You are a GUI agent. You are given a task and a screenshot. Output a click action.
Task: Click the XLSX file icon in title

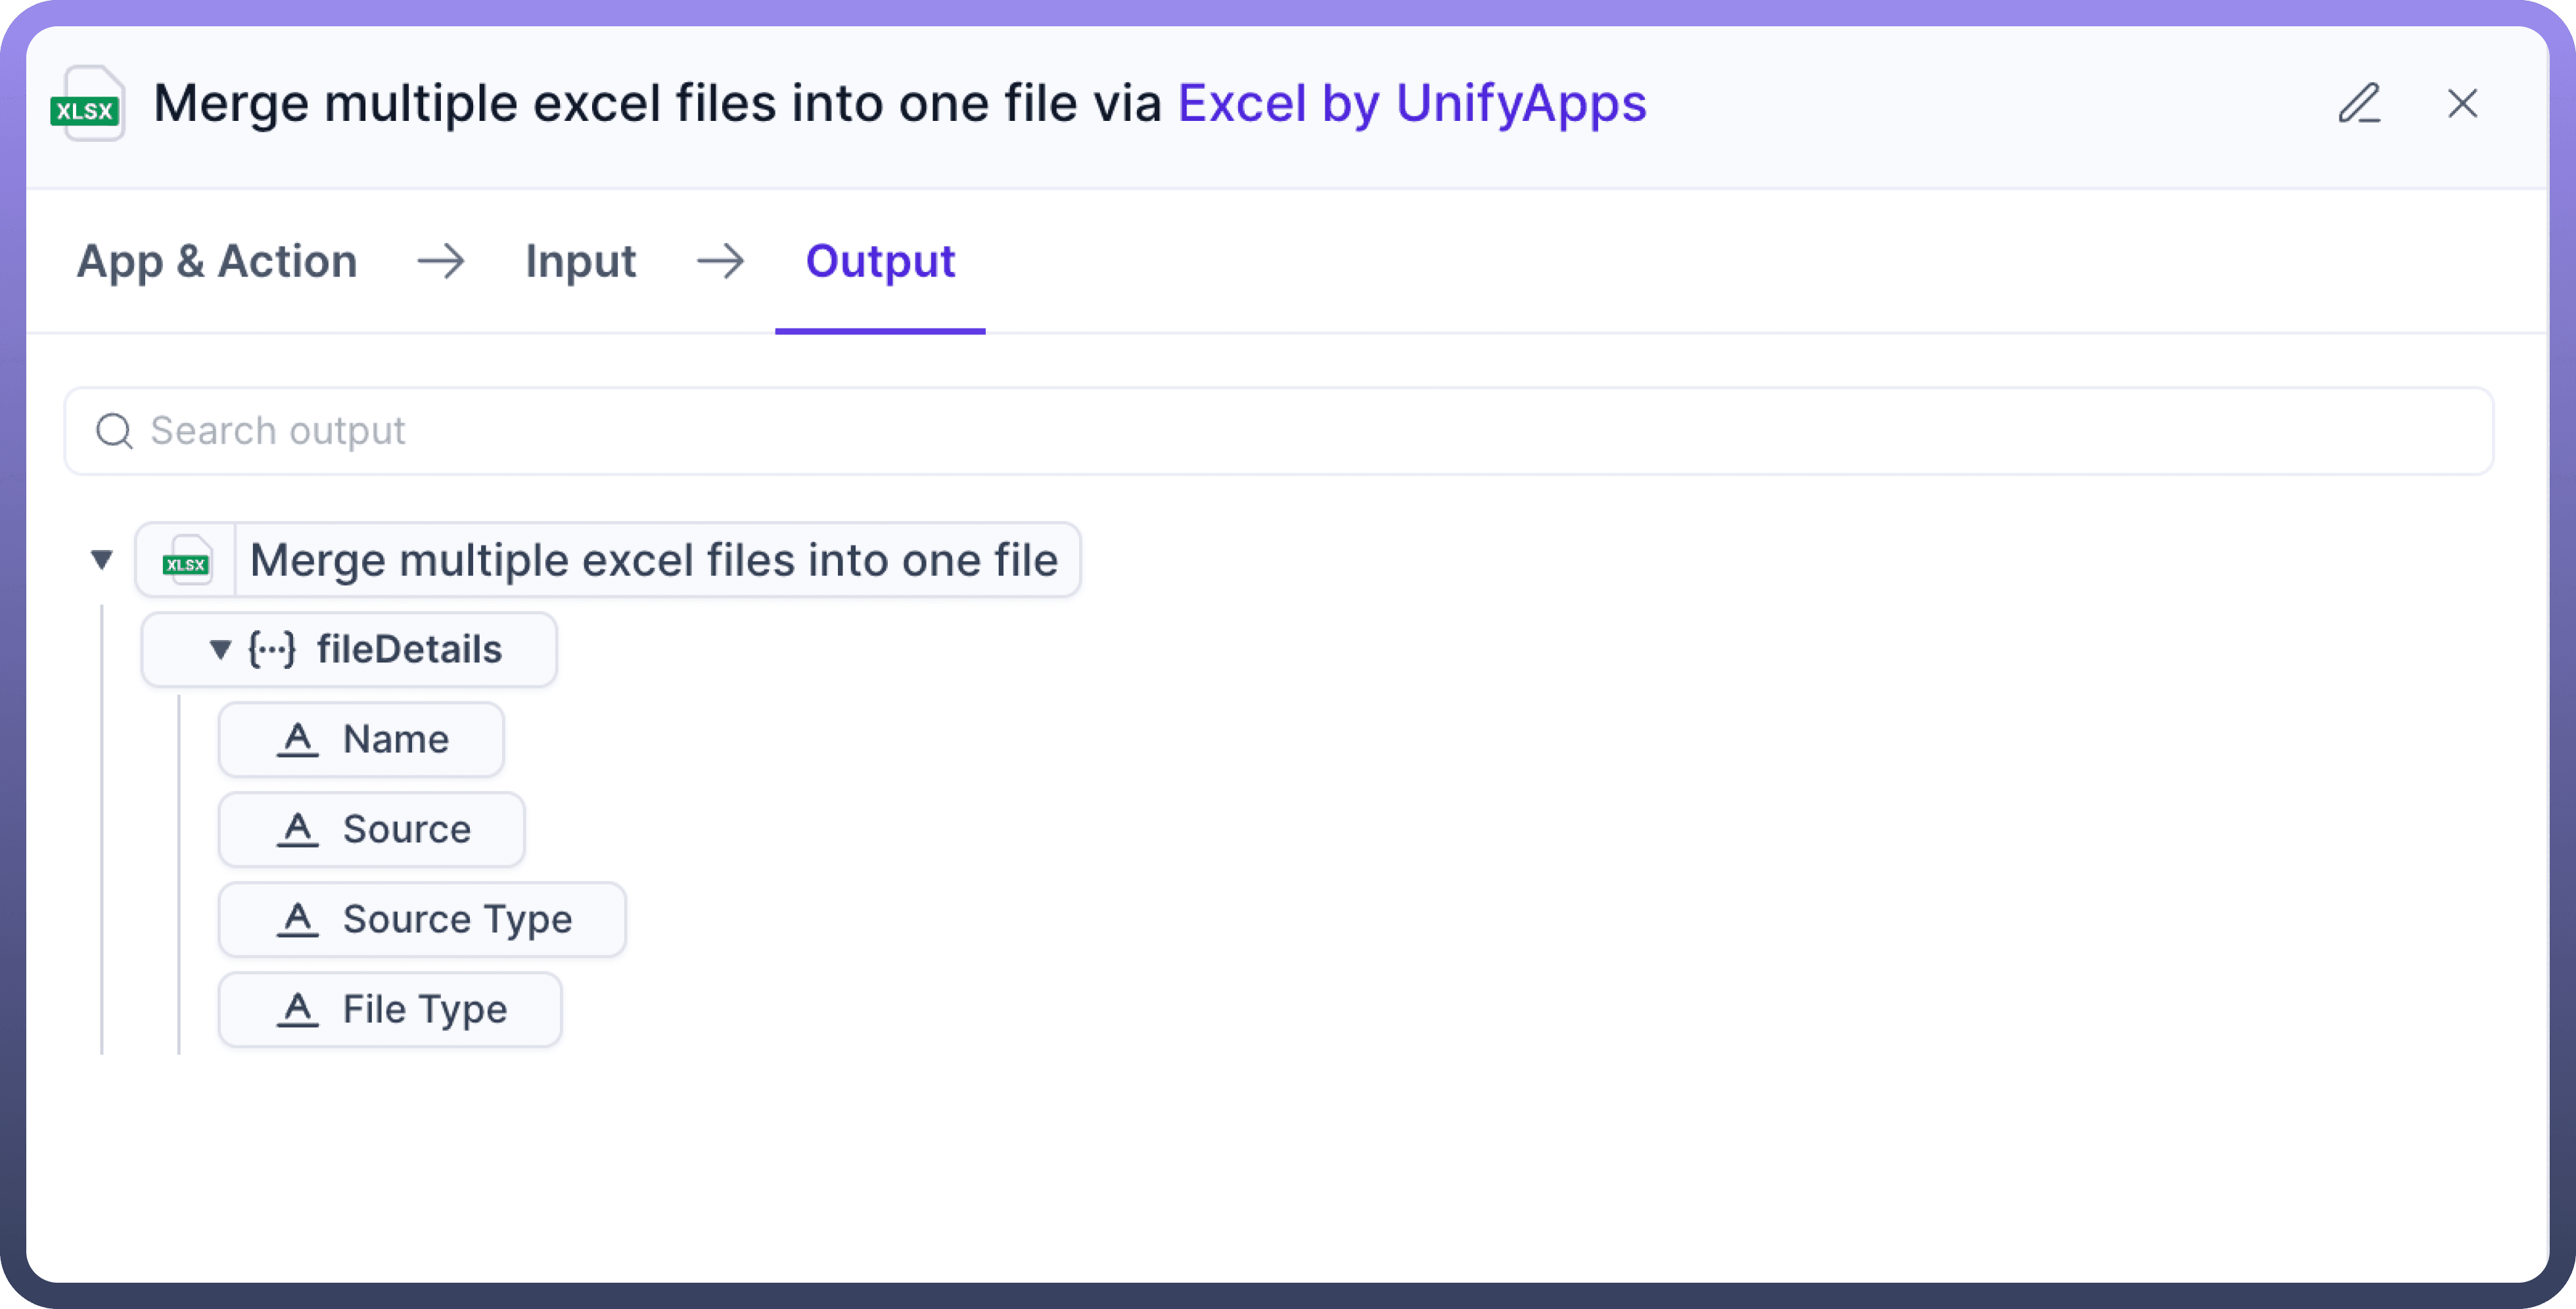(88, 104)
